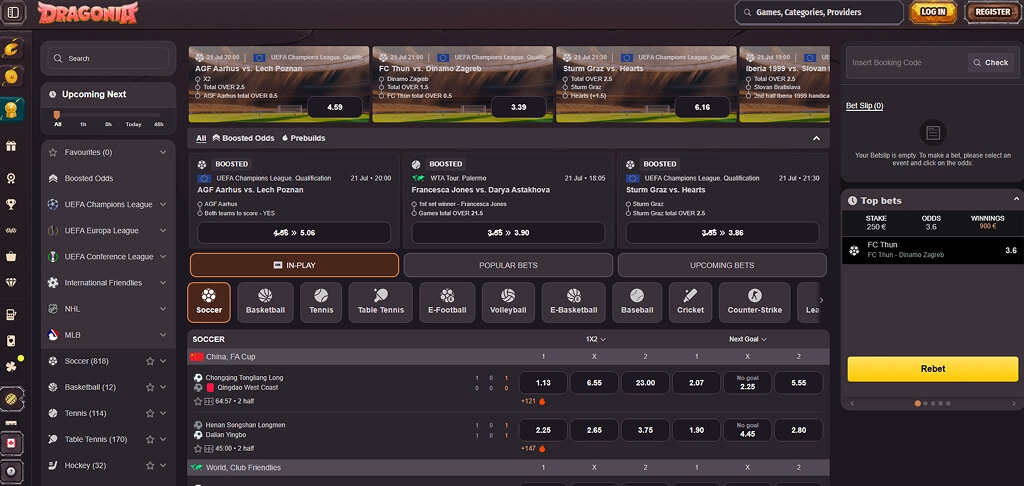The image size is (1024, 486).
Task: Star the Chongqing Tongliang Long match
Action: [x=198, y=401]
